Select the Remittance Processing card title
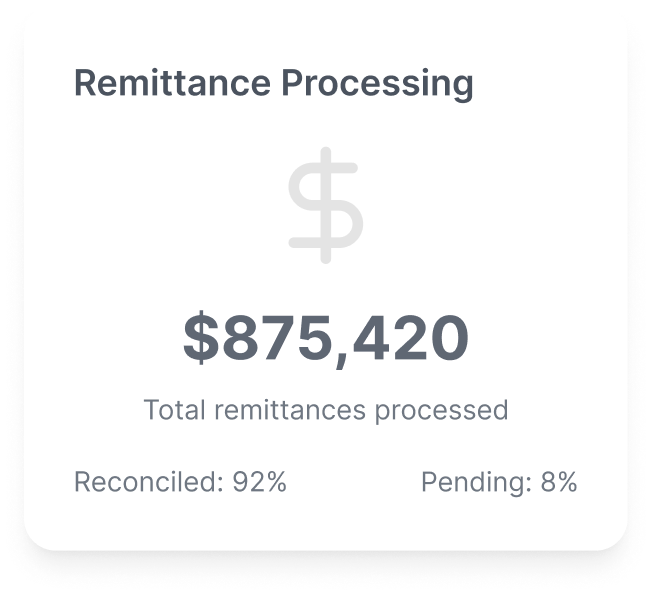This screenshot has height=595, width=652. pyautogui.click(x=273, y=84)
